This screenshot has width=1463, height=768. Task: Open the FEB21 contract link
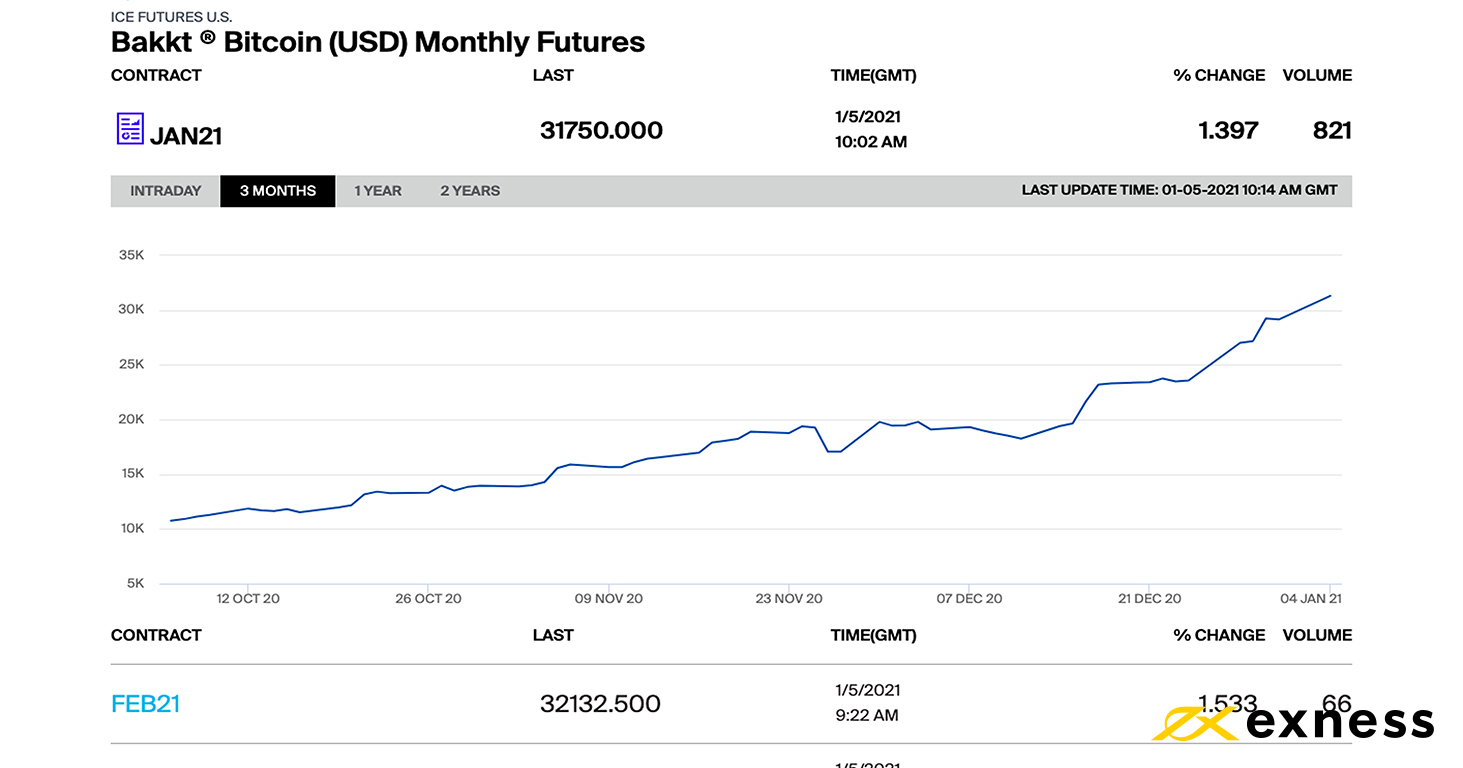(x=145, y=704)
